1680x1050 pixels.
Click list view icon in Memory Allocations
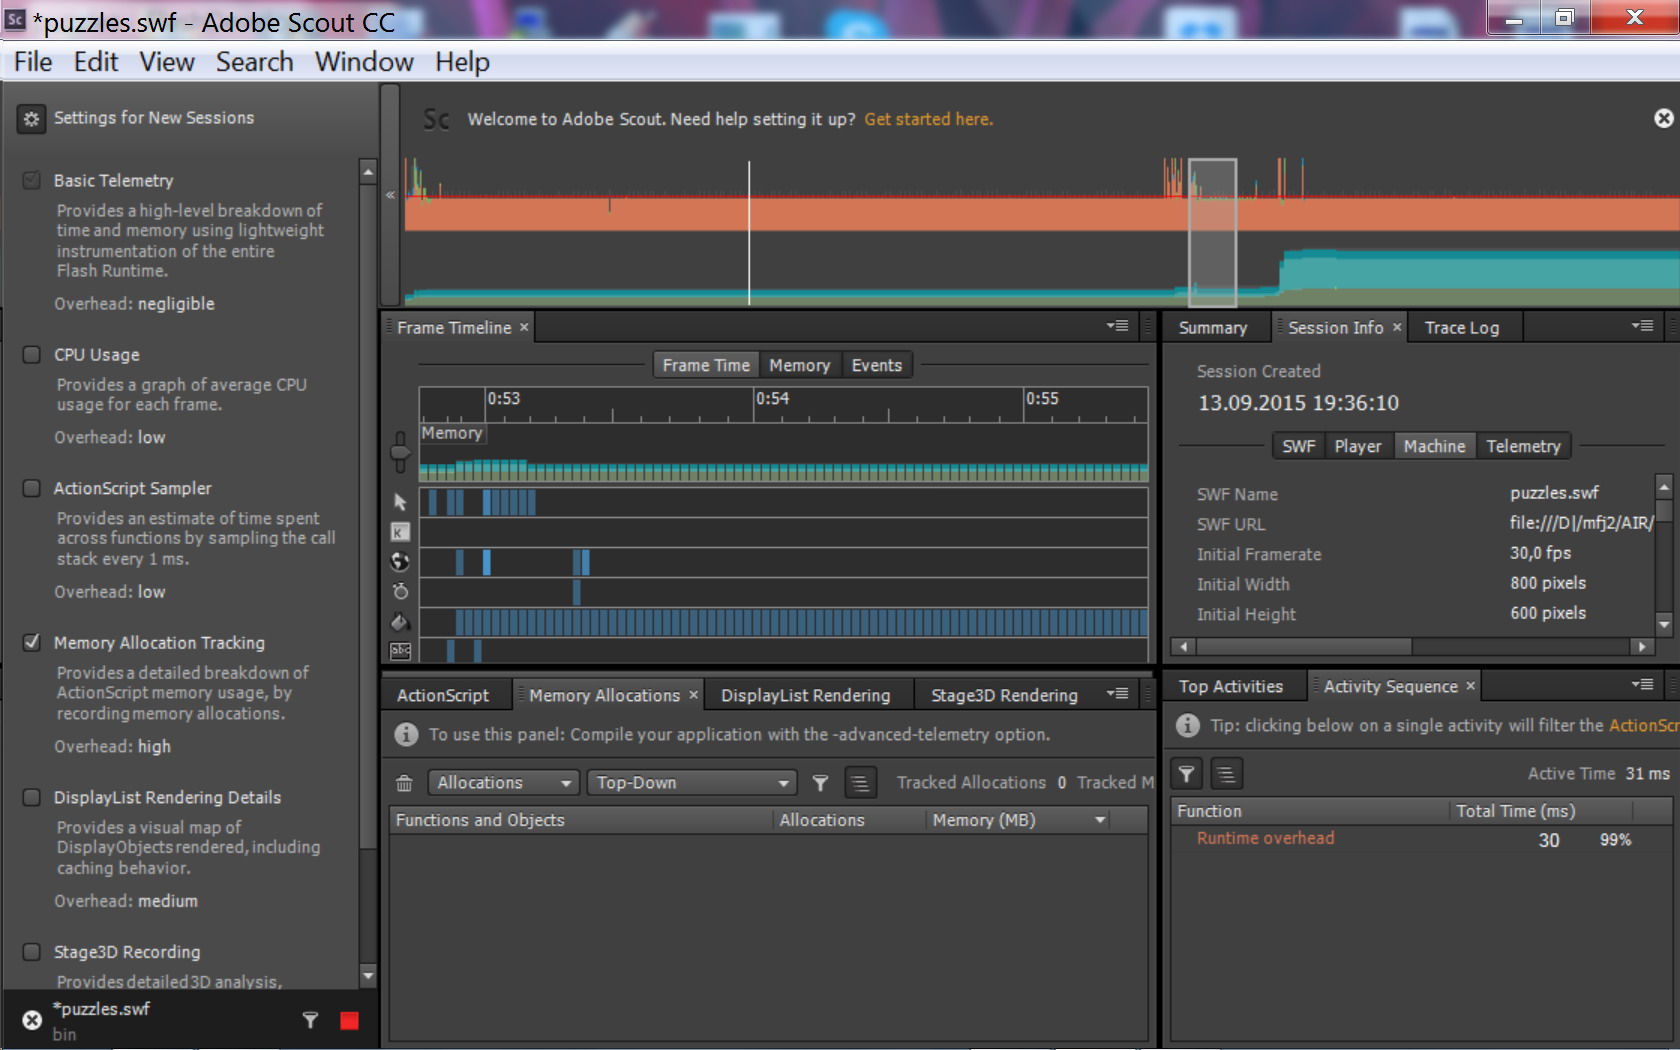click(x=860, y=783)
